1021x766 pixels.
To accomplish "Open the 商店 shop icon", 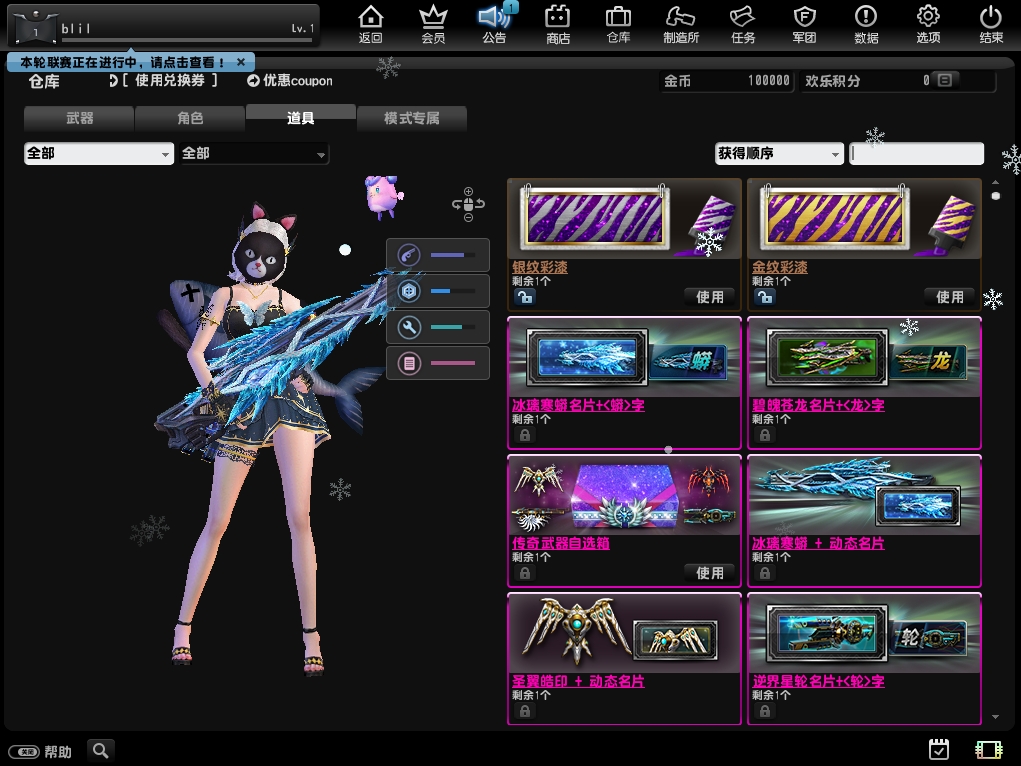I will [557, 24].
